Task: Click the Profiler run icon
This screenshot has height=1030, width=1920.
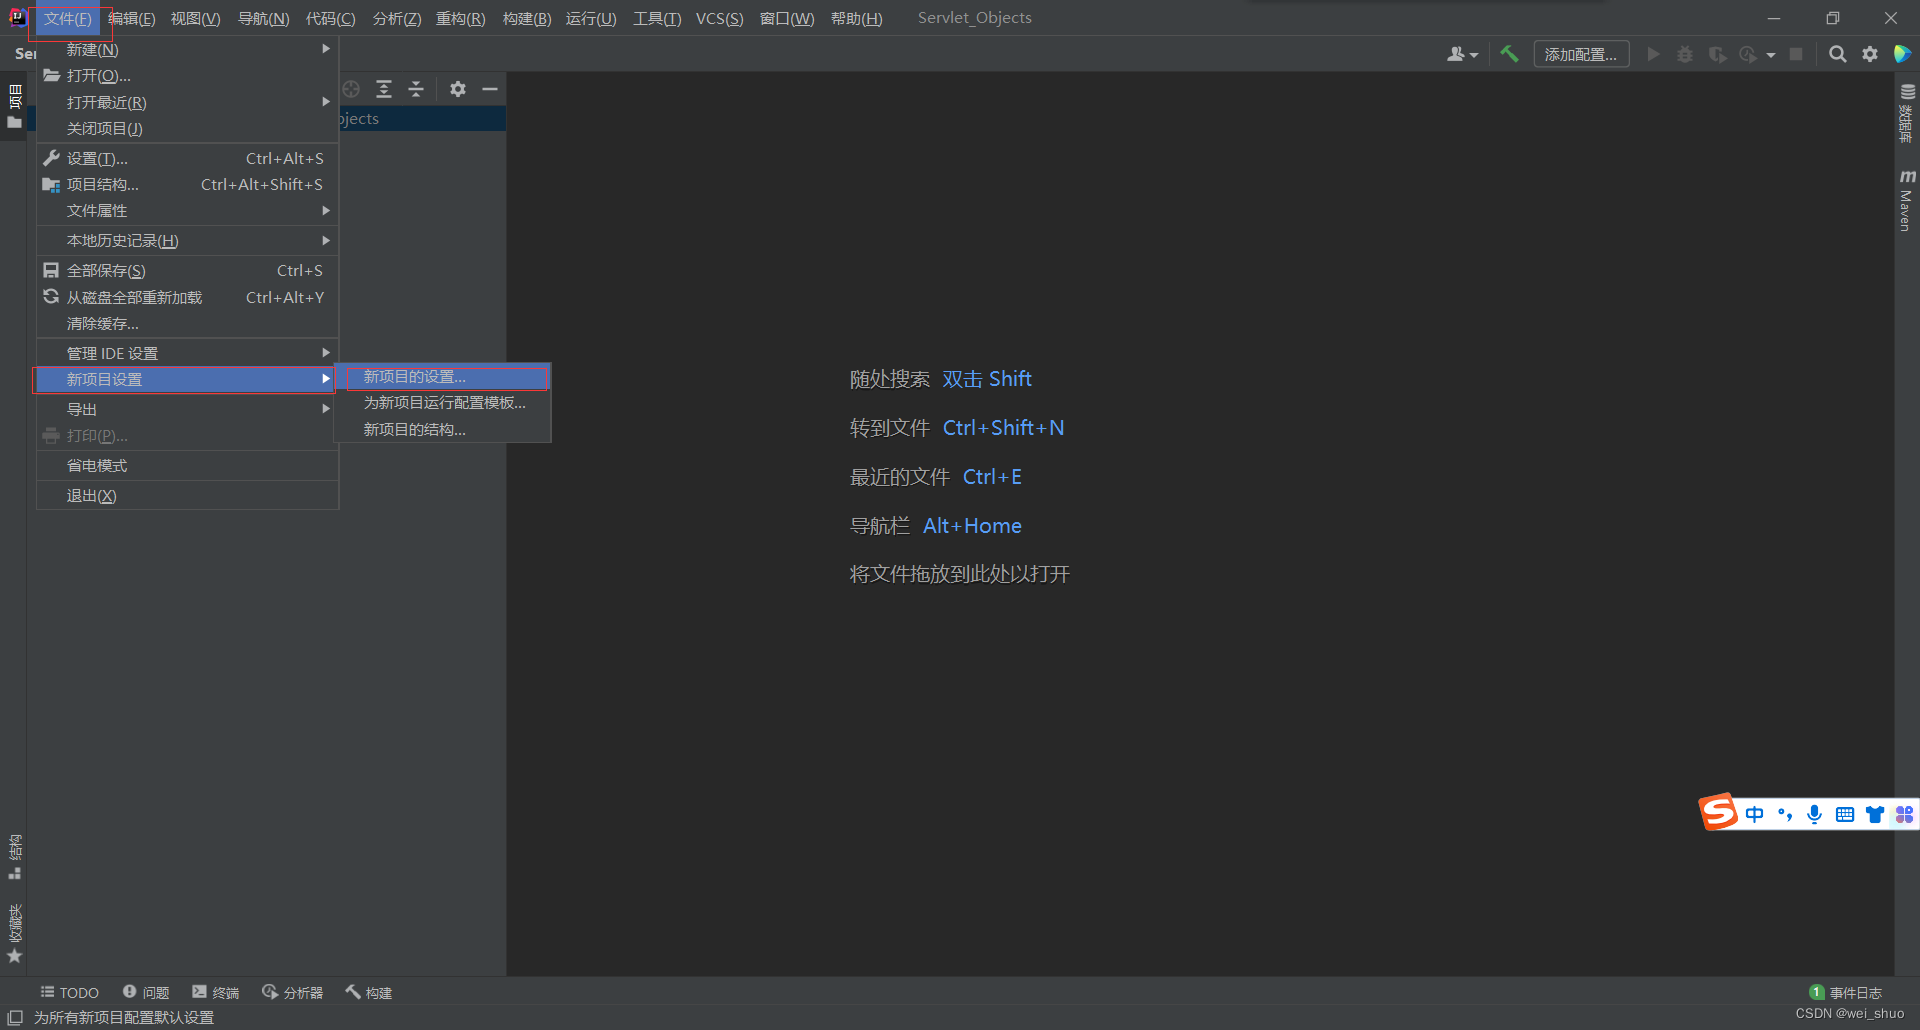Action: click(x=1748, y=54)
